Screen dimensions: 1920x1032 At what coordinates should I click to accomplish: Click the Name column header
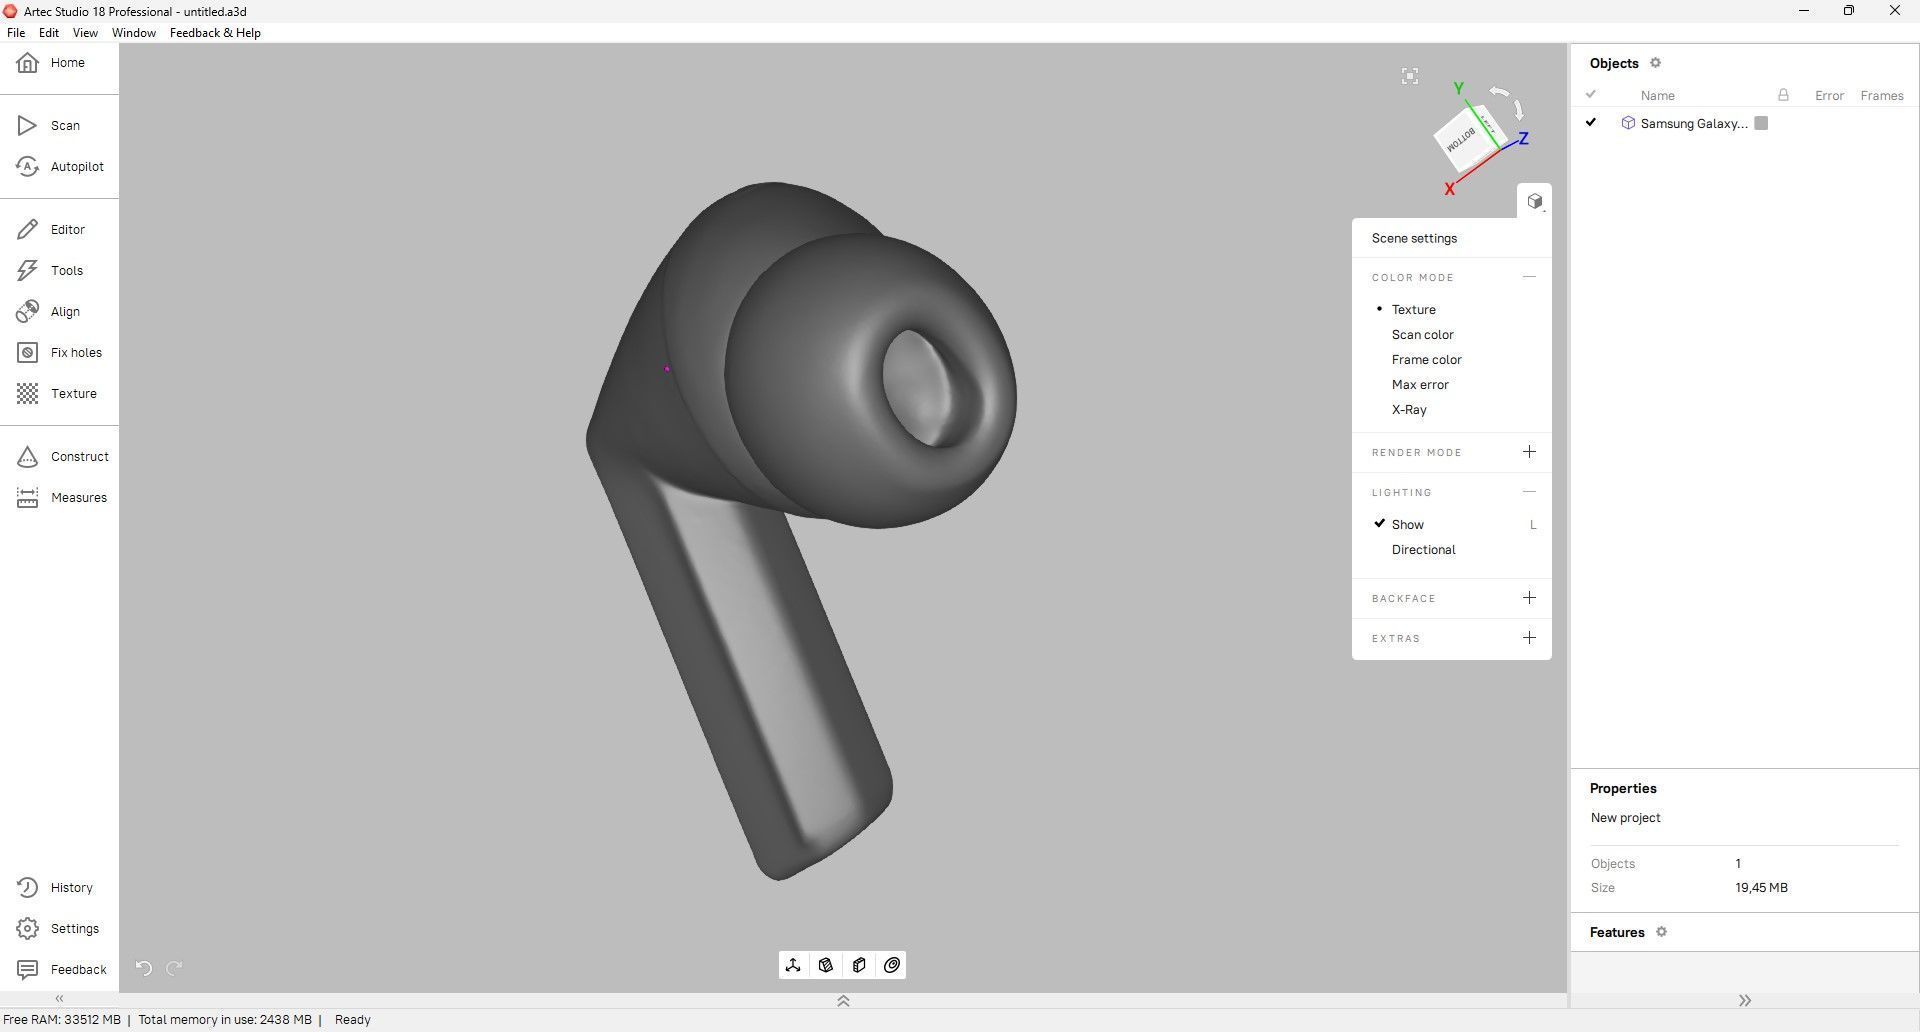point(1657,96)
